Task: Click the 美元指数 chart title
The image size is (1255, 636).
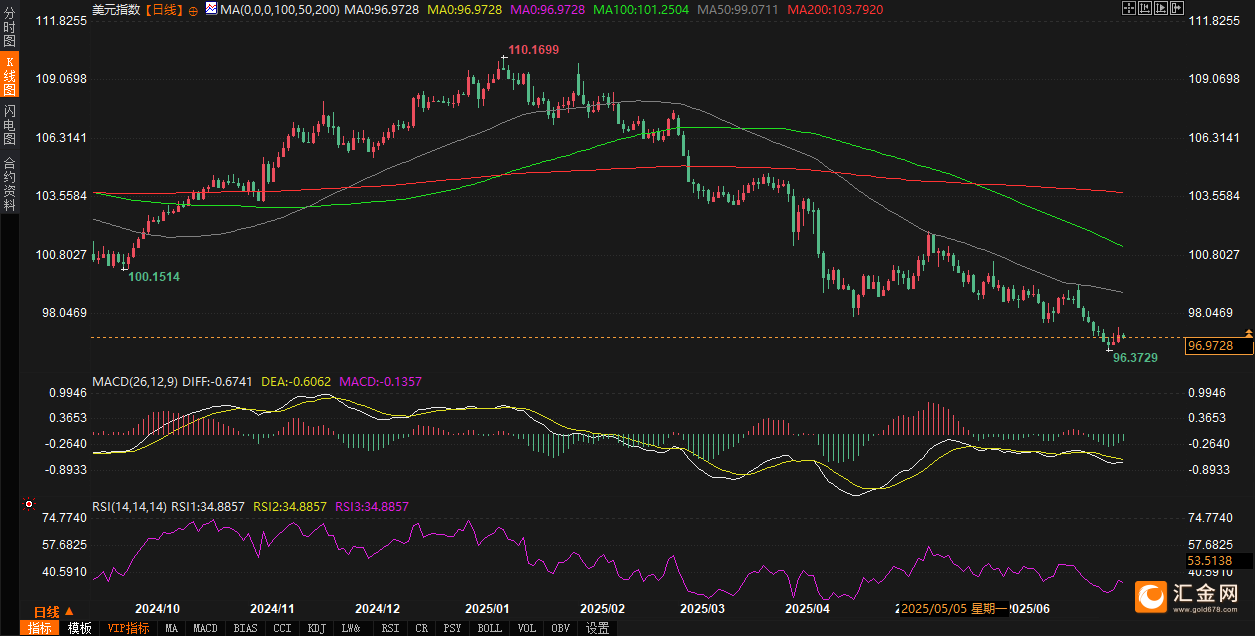Action: point(116,10)
